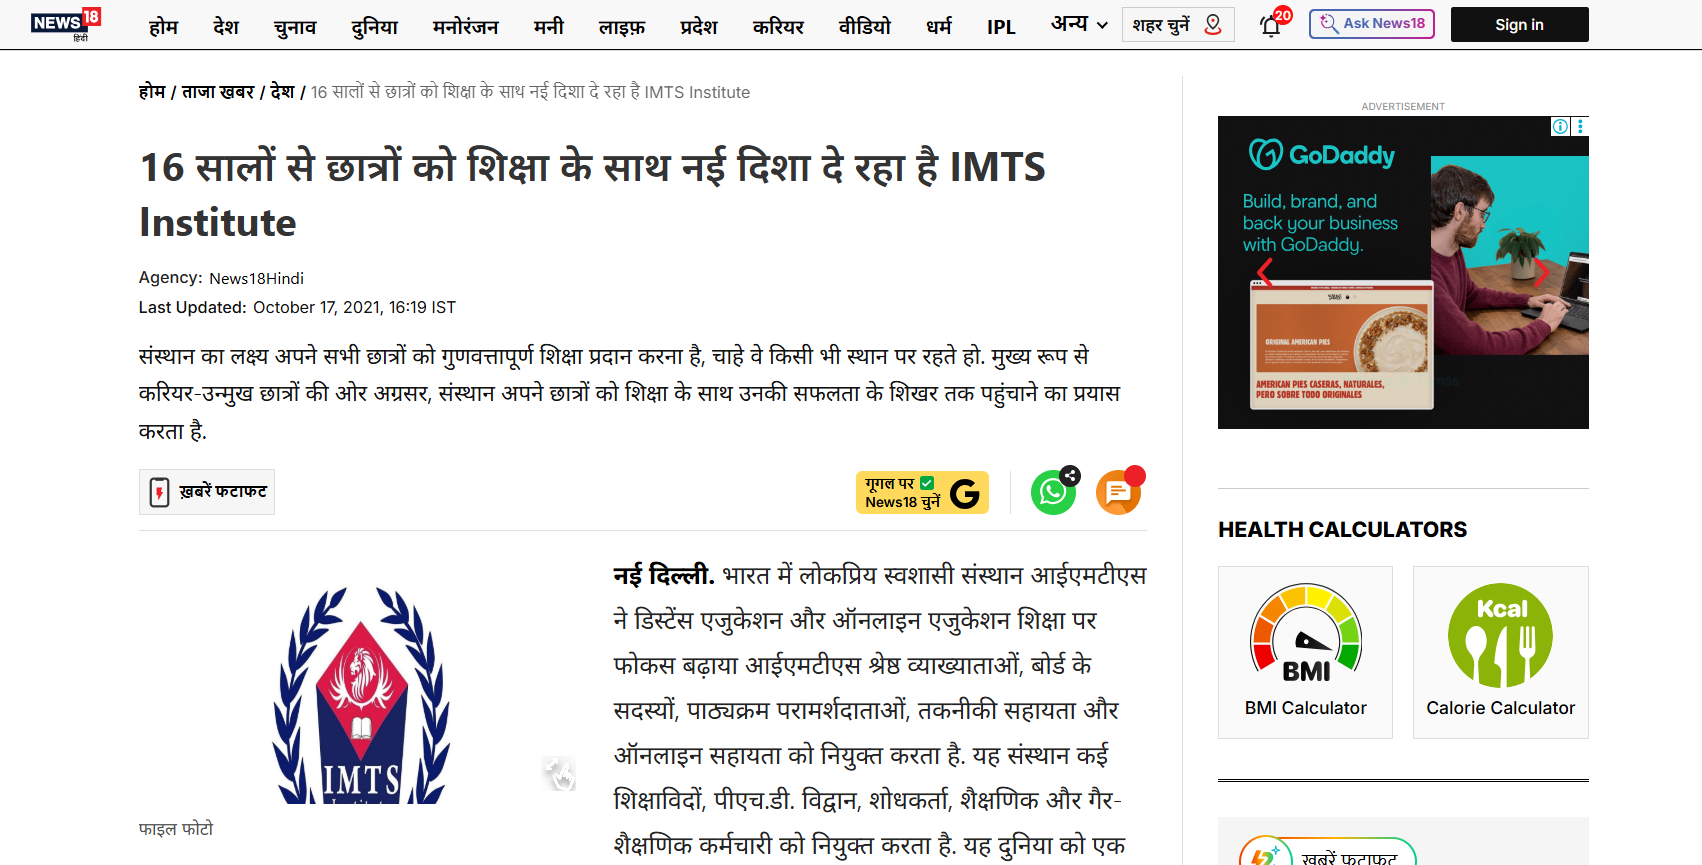The image size is (1702, 865).
Task: Open the Calorie Calculator card
Action: pyautogui.click(x=1500, y=652)
